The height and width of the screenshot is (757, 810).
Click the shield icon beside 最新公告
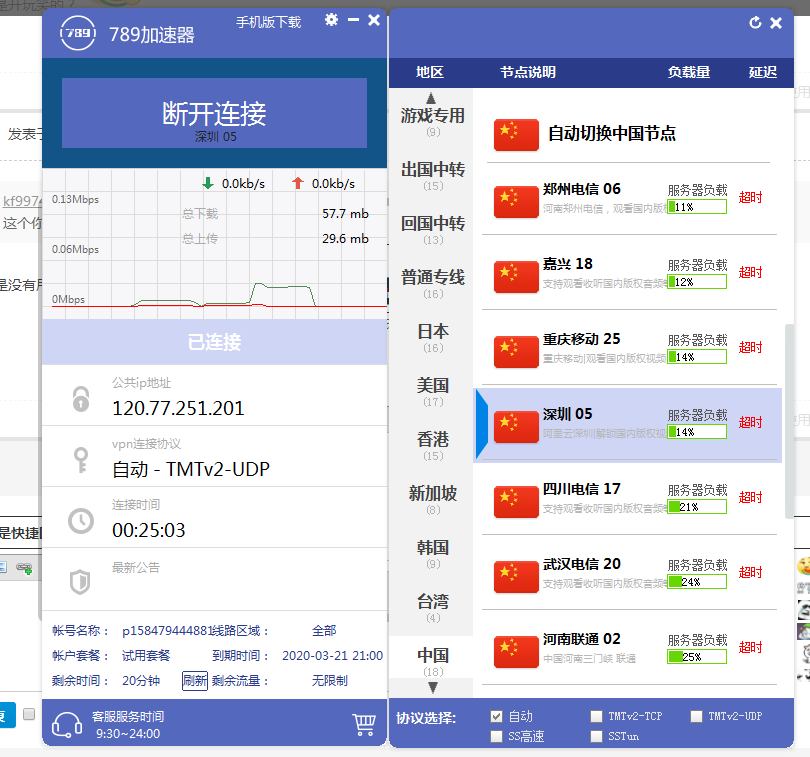point(80,582)
